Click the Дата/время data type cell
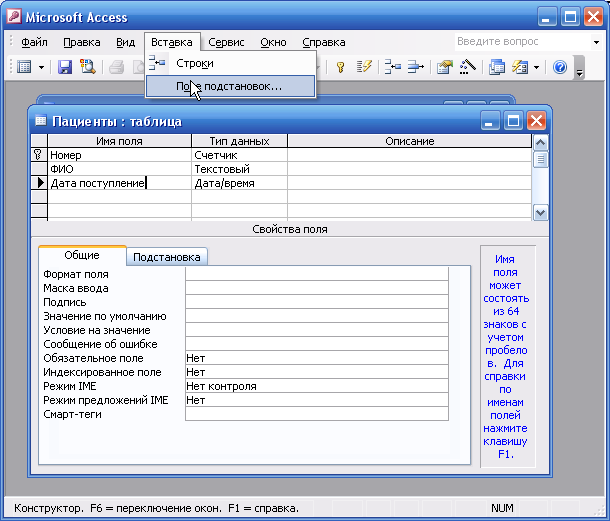 239,183
